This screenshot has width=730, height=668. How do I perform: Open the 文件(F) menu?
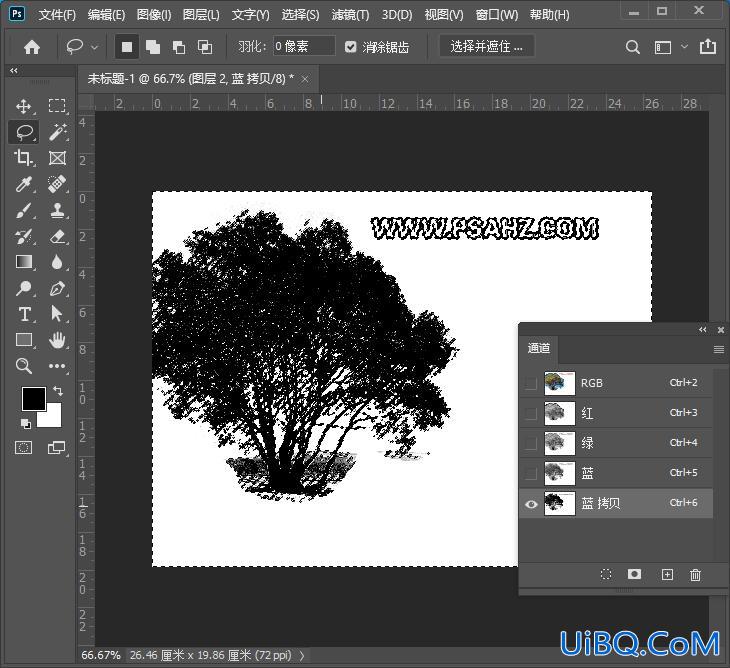click(x=57, y=15)
